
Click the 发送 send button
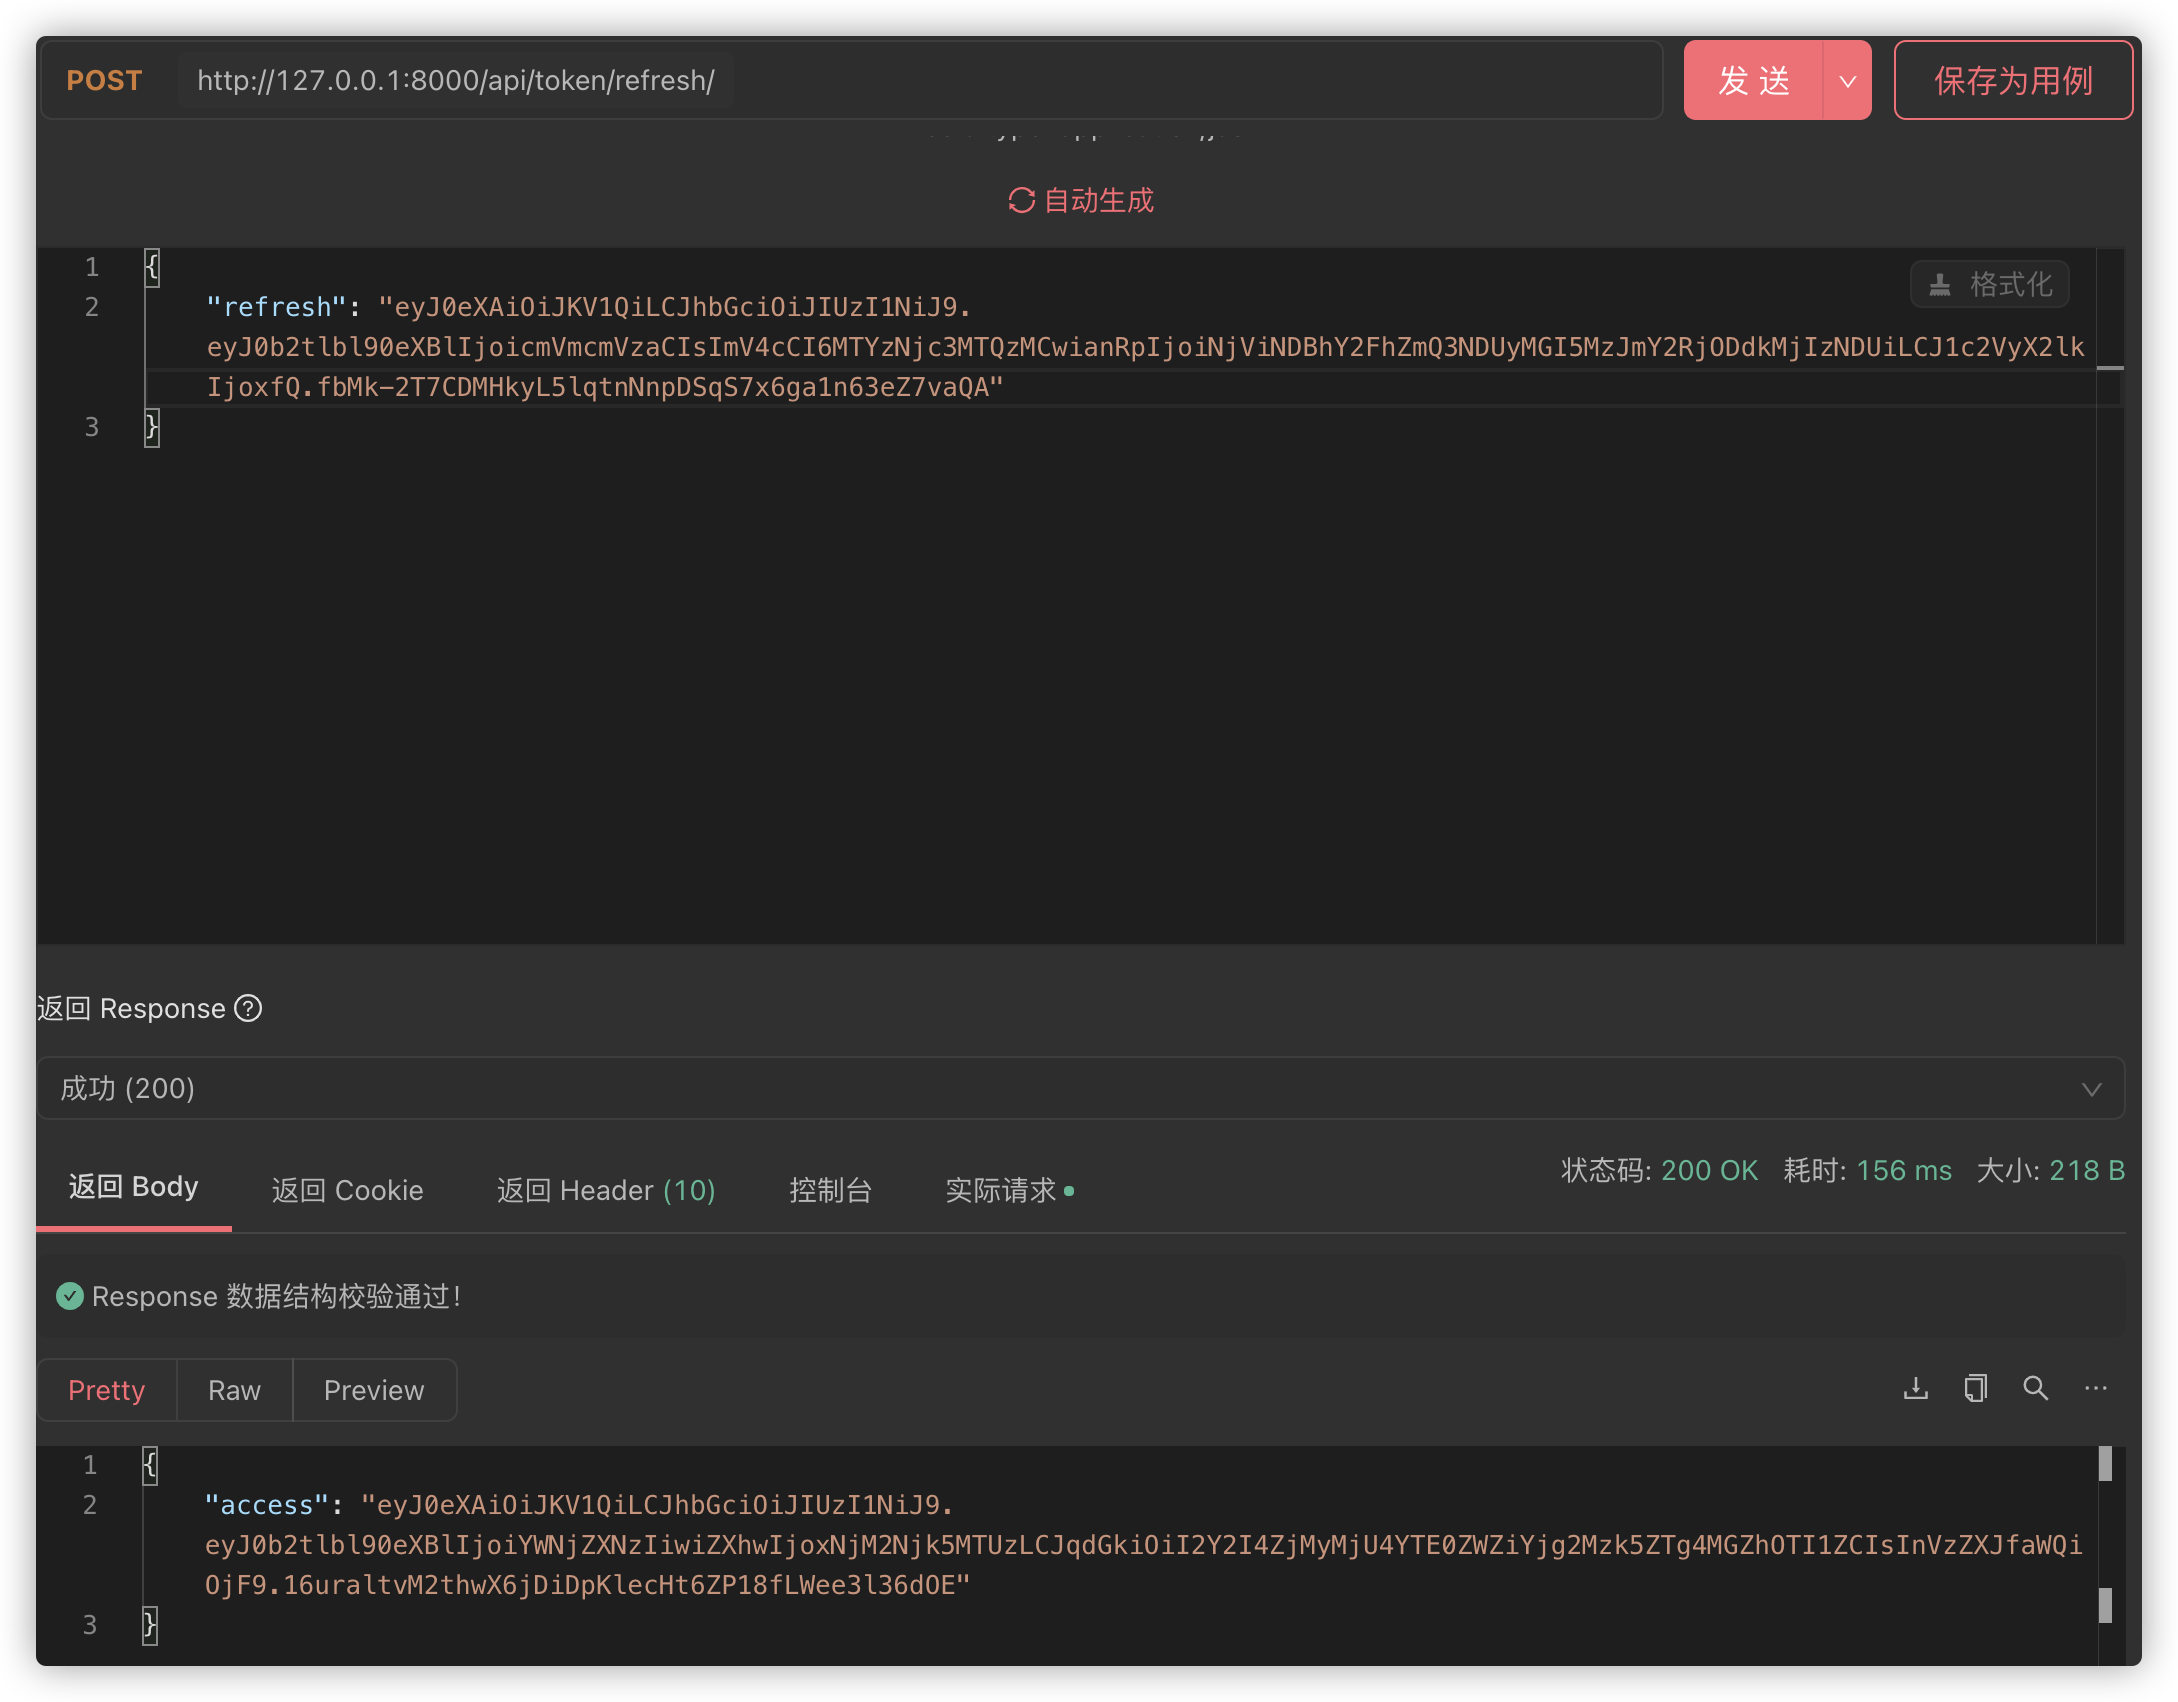(1754, 81)
